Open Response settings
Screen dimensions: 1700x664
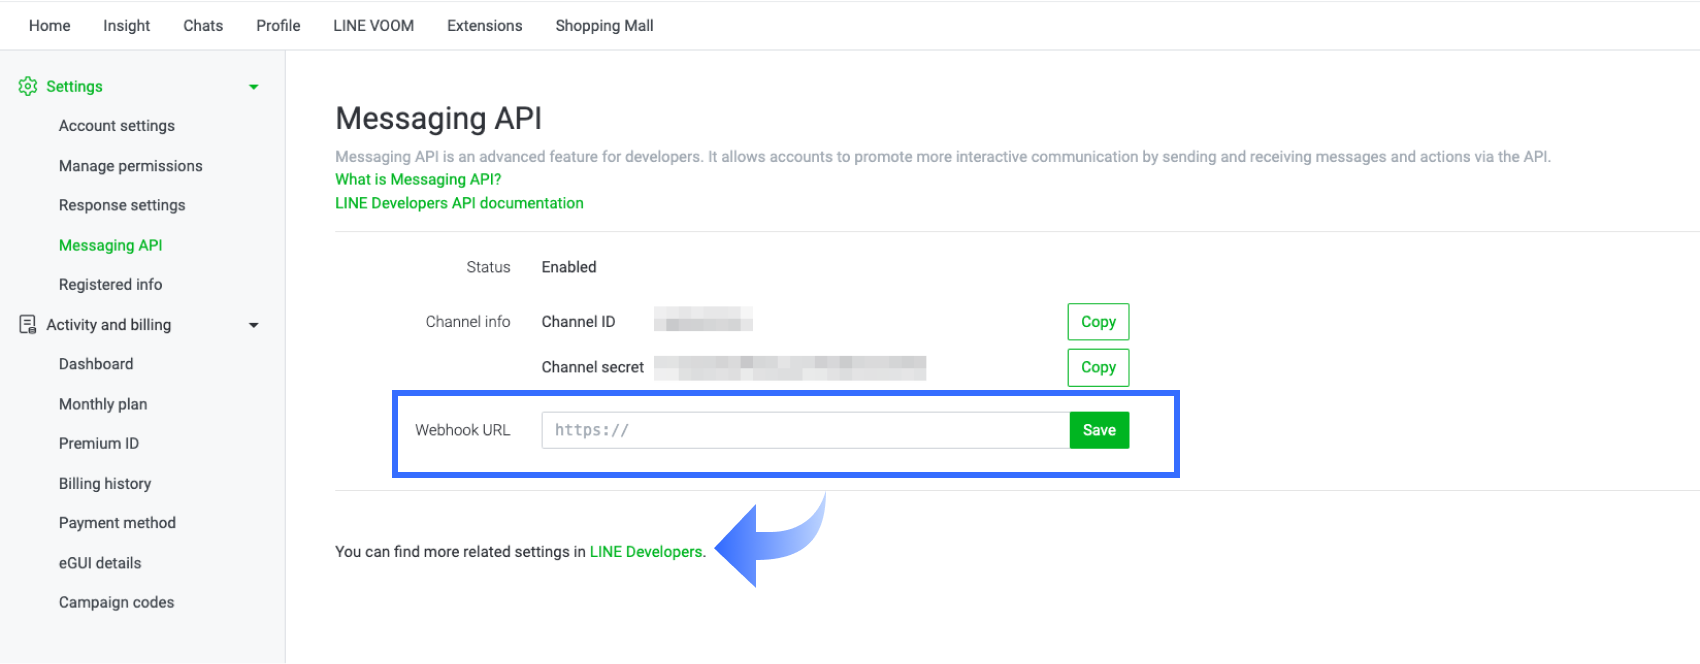pos(122,204)
